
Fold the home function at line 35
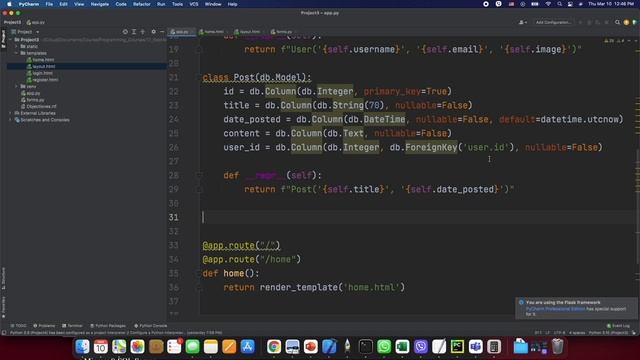tap(199, 273)
